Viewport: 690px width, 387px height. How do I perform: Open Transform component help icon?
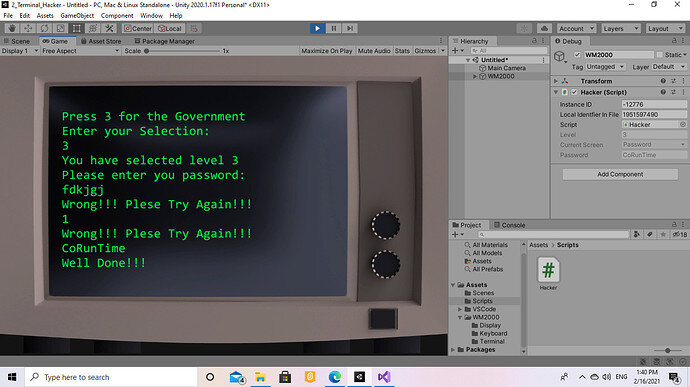(663, 81)
